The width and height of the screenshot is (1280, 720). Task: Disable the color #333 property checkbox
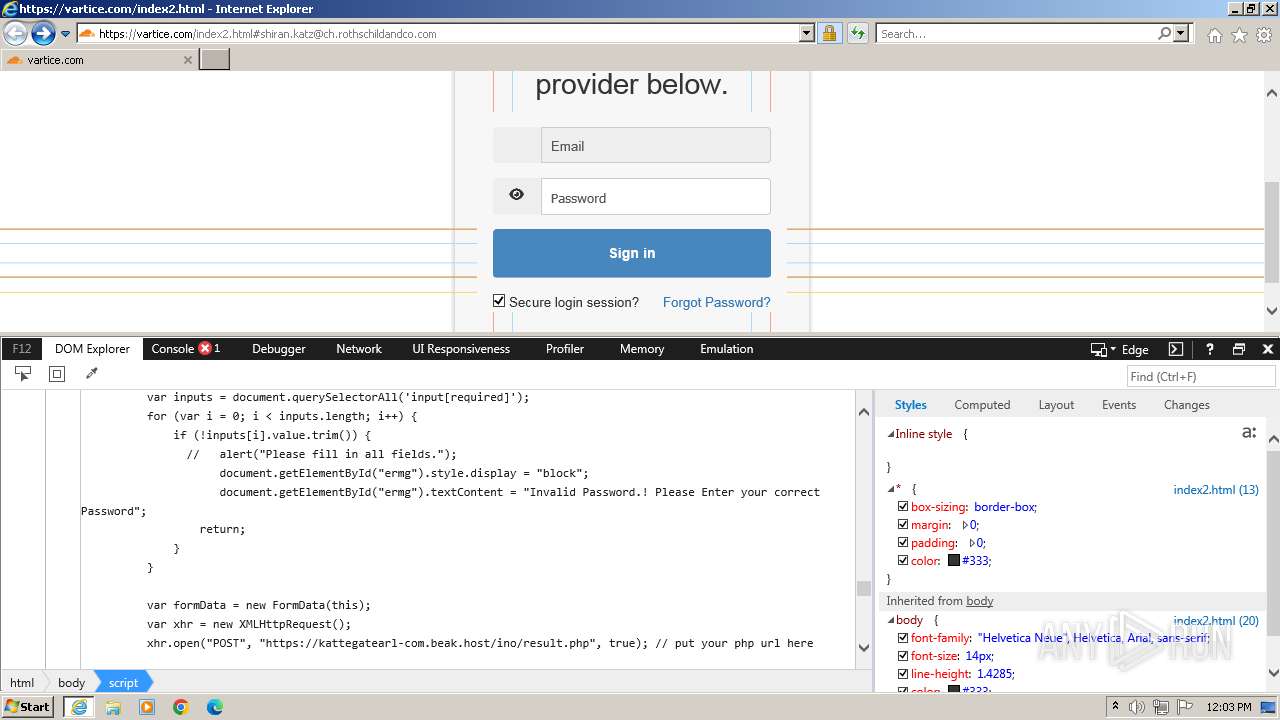[x=903, y=561]
